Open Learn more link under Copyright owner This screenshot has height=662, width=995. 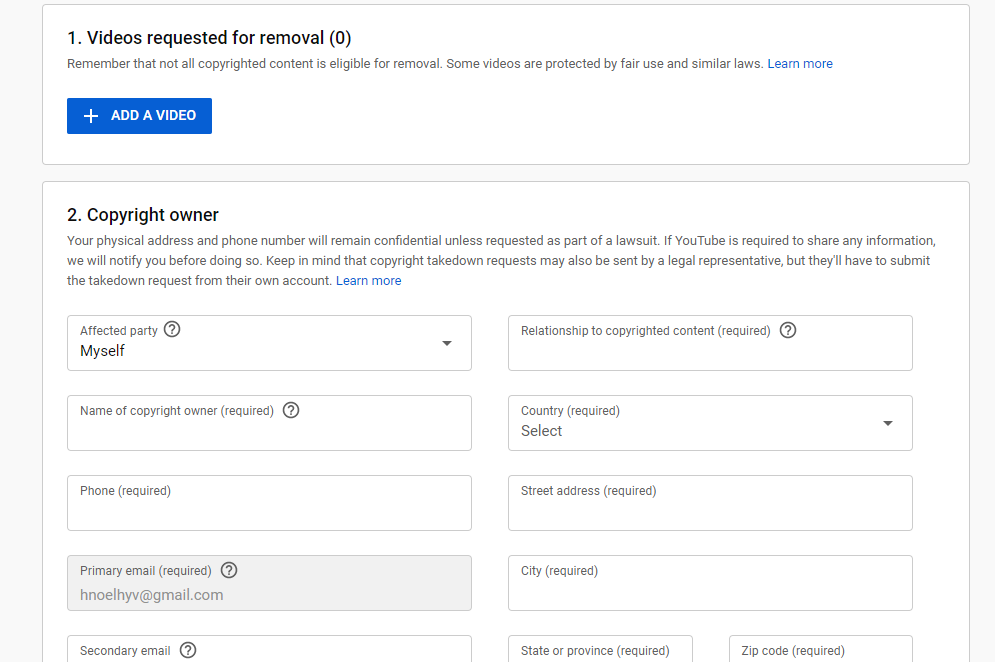pos(368,281)
